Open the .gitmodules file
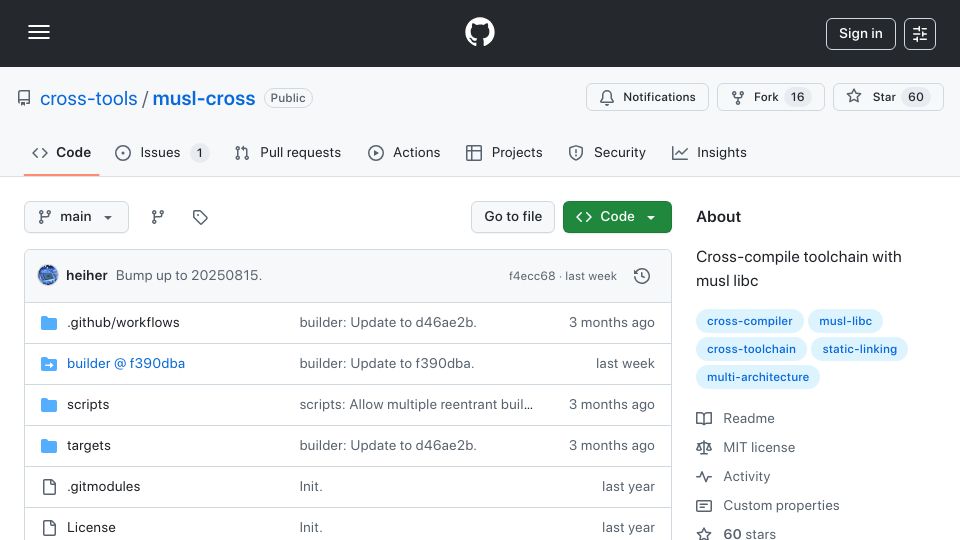Image resolution: width=960 pixels, height=540 pixels. 103,487
